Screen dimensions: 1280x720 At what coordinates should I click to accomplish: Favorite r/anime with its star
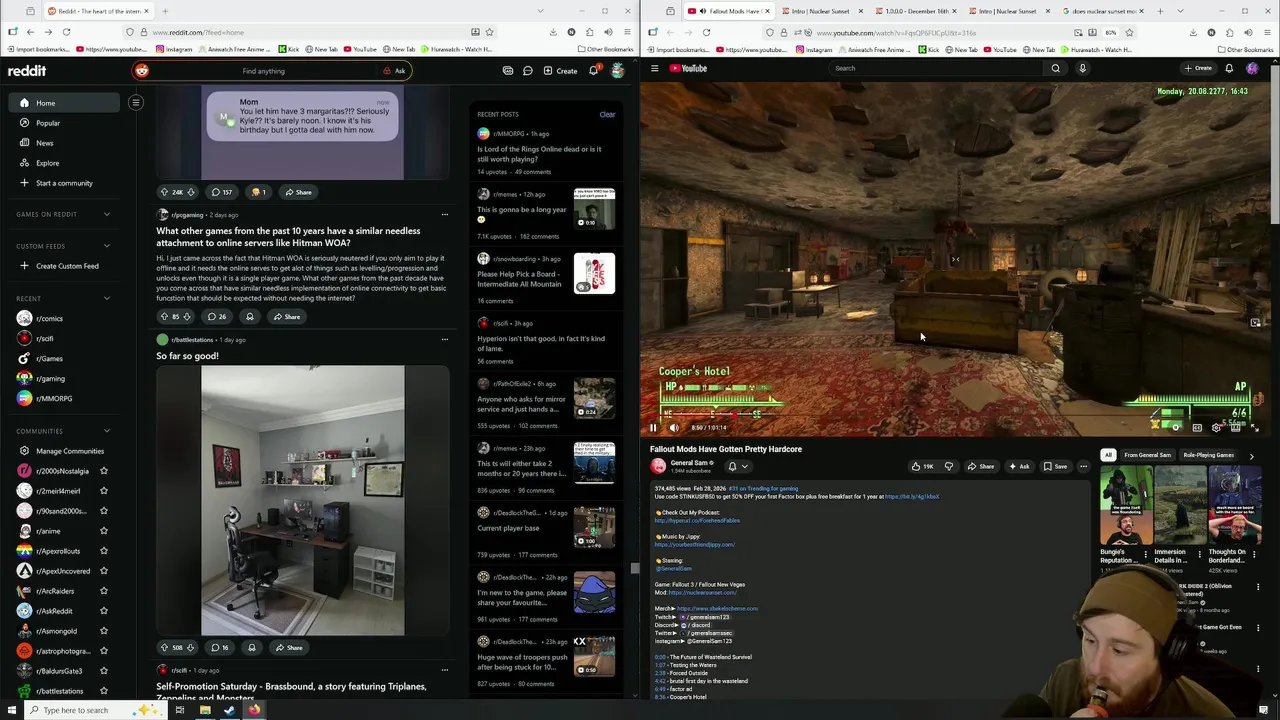pyautogui.click(x=104, y=531)
